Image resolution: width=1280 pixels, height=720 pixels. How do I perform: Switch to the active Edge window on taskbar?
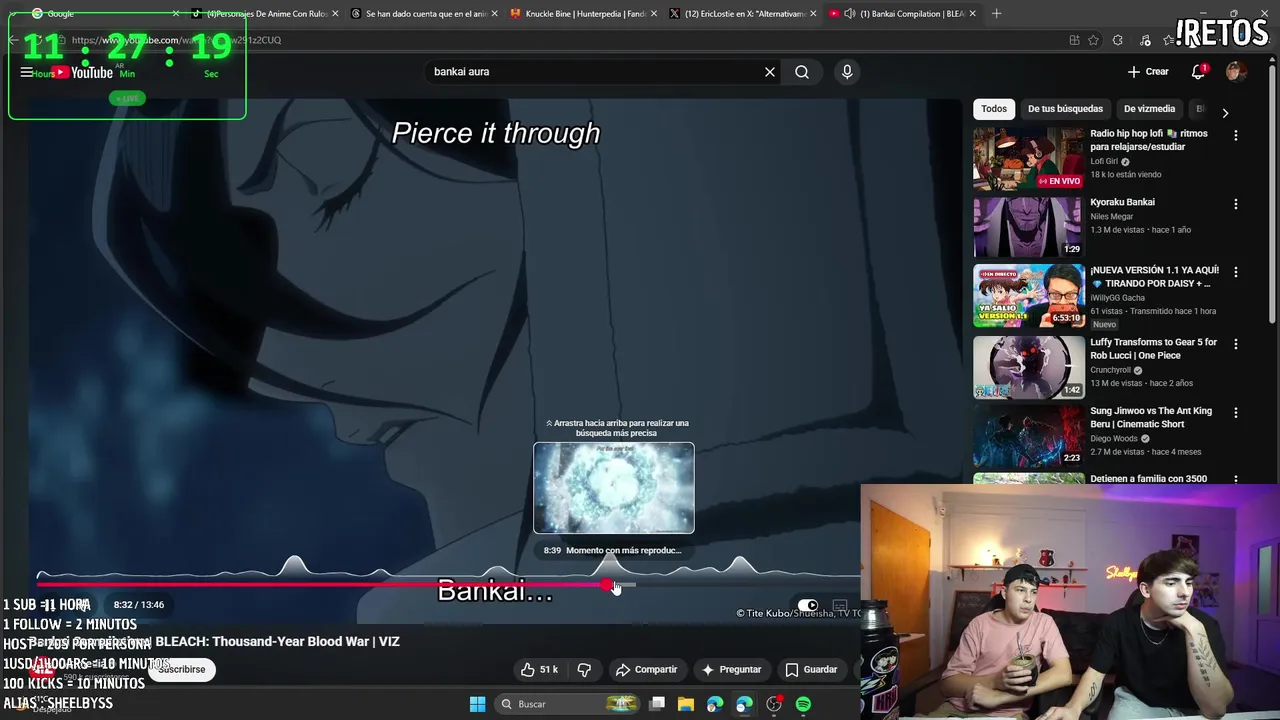coord(744,704)
